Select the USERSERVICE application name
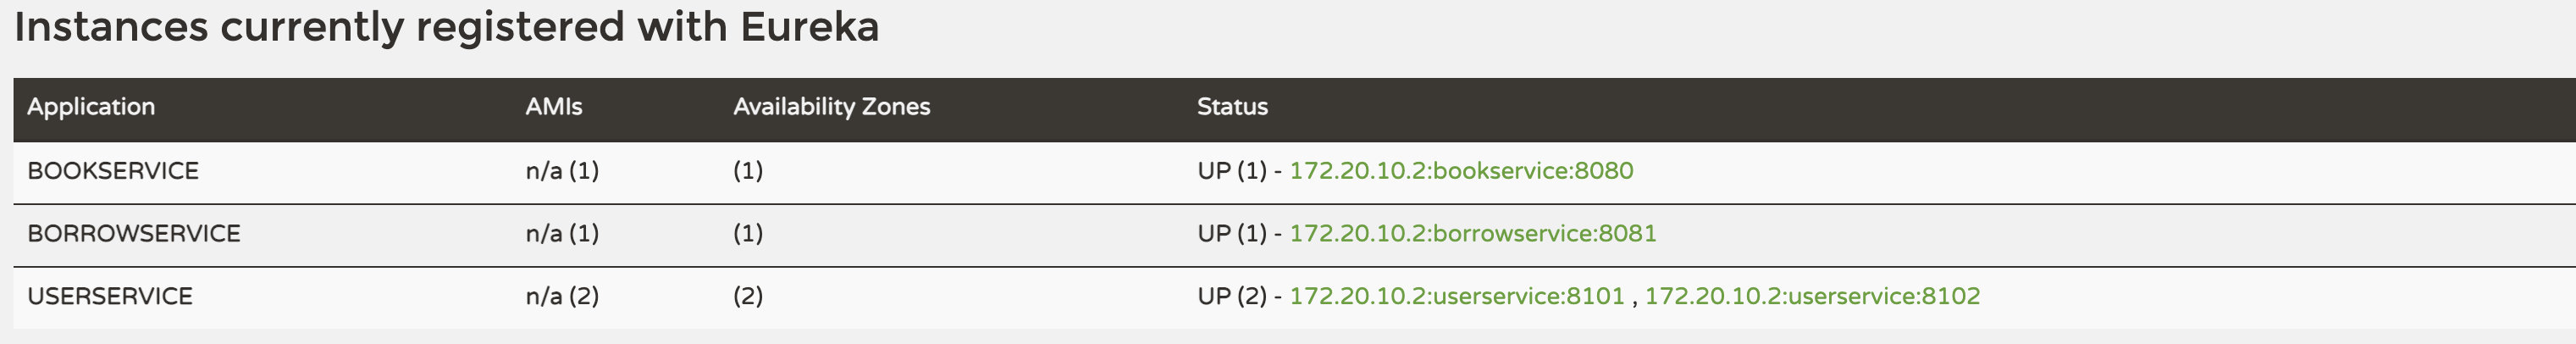Screen dimensions: 2576x344 point(110,297)
